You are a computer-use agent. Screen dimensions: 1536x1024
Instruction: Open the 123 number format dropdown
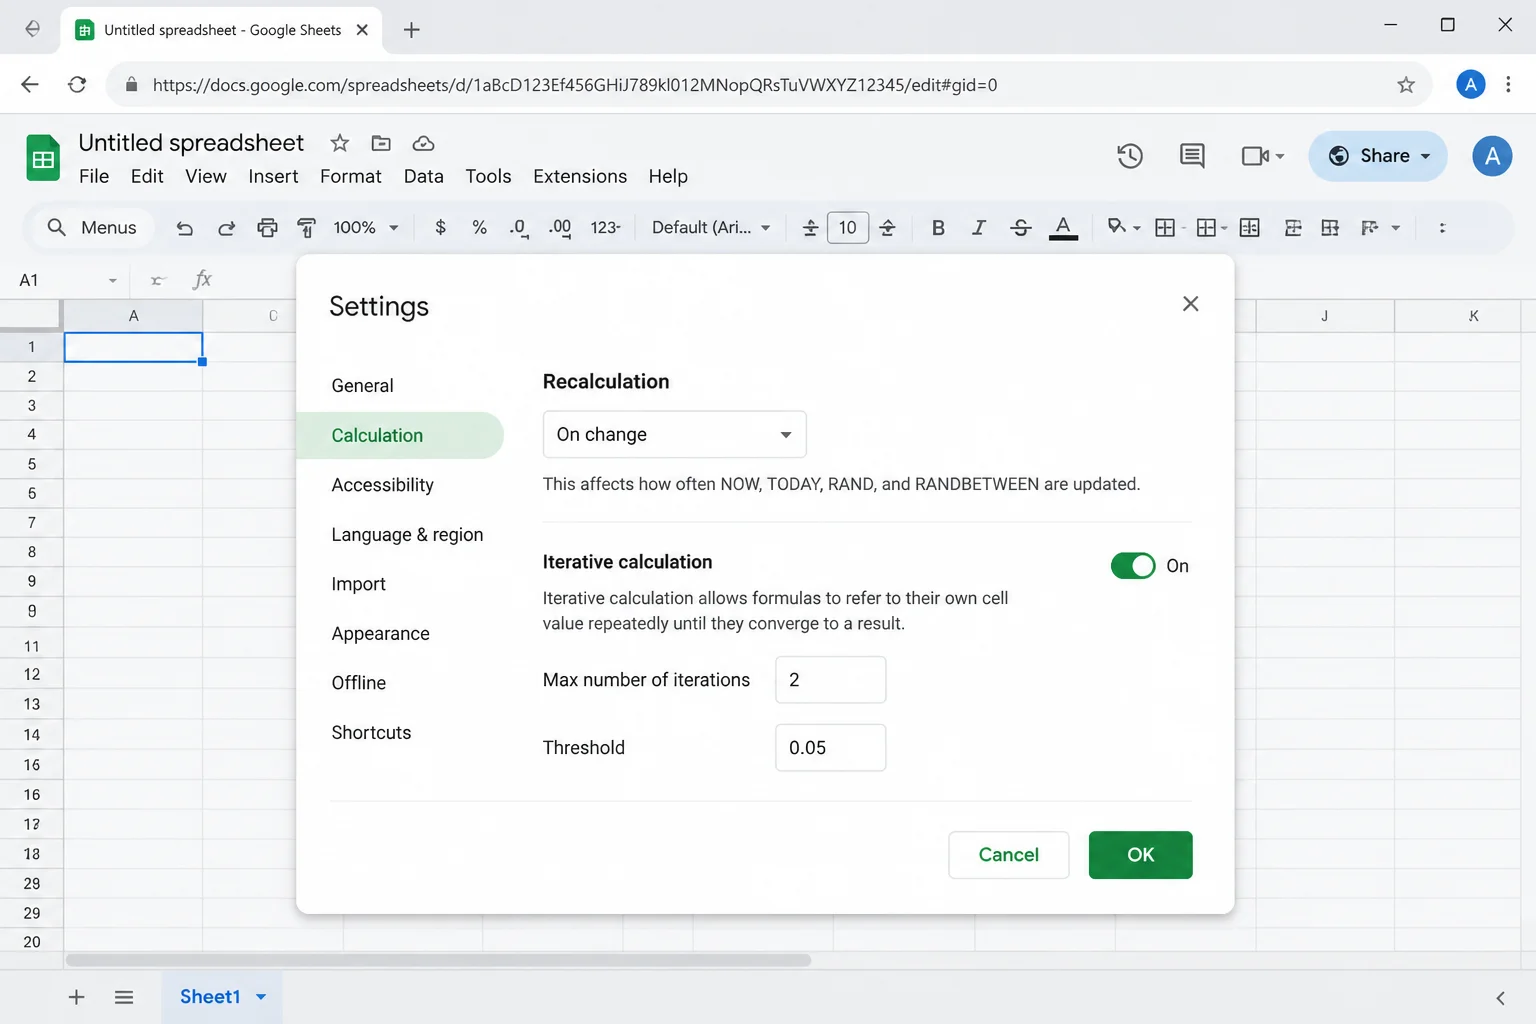(605, 228)
